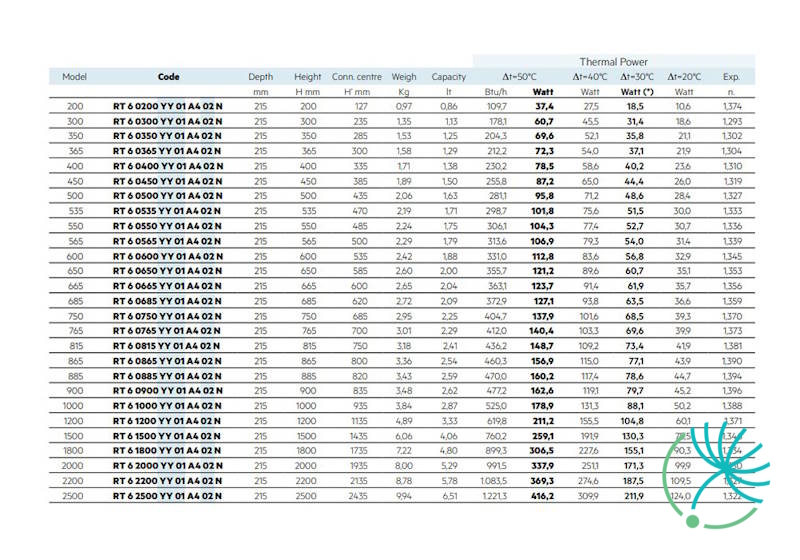The image size is (800, 560).
Task: Select code 'RT 6 0765 YY 01 A4 02 N'
Action: 167,331
